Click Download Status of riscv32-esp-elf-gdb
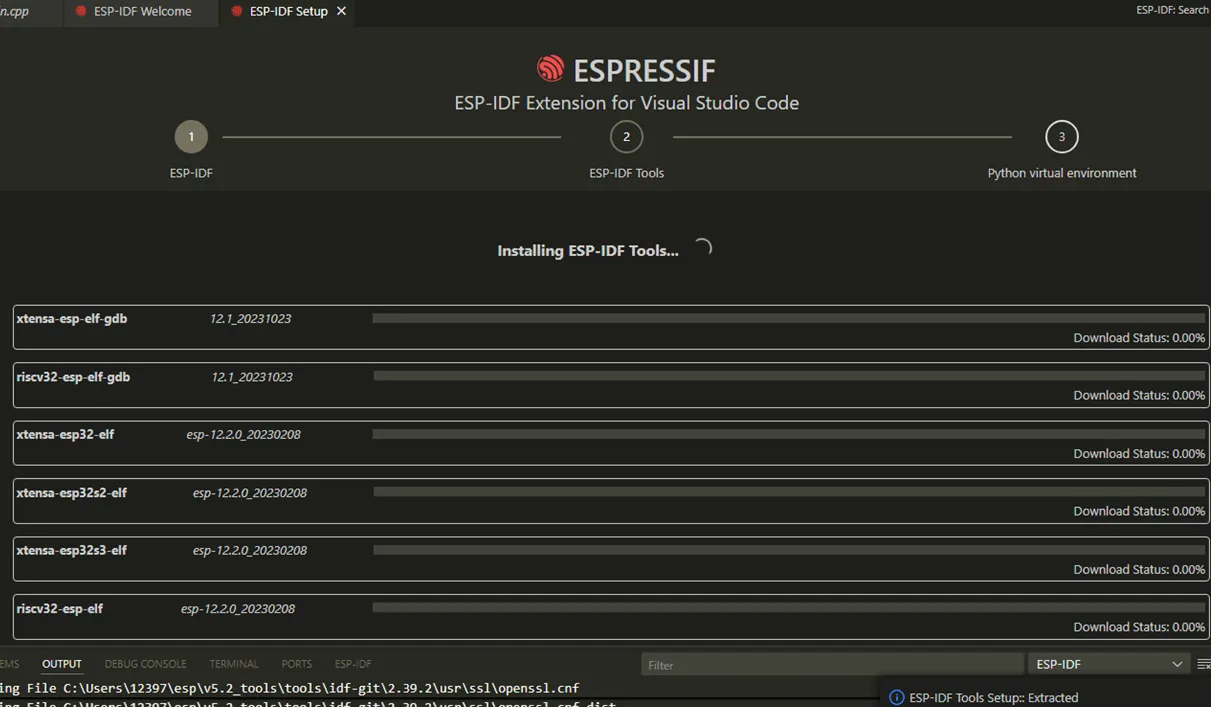This screenshot has height=707, width=1211. [x=1139, y=396]
